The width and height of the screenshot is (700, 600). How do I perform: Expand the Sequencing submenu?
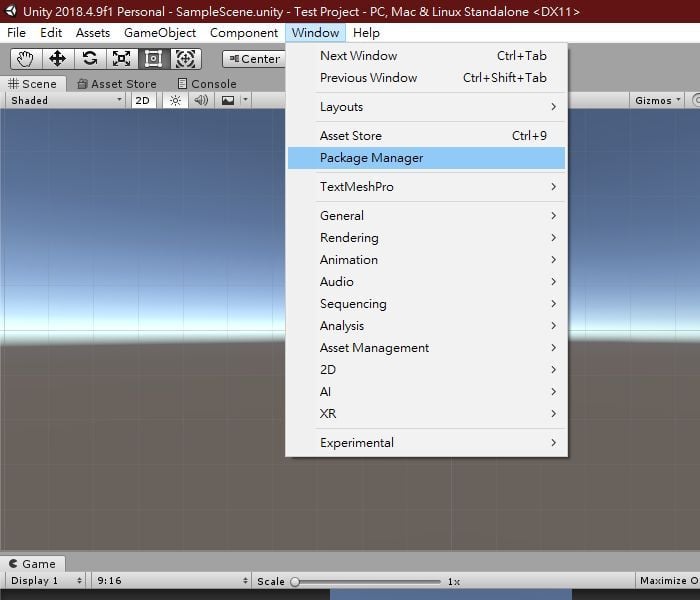(426, 304)
